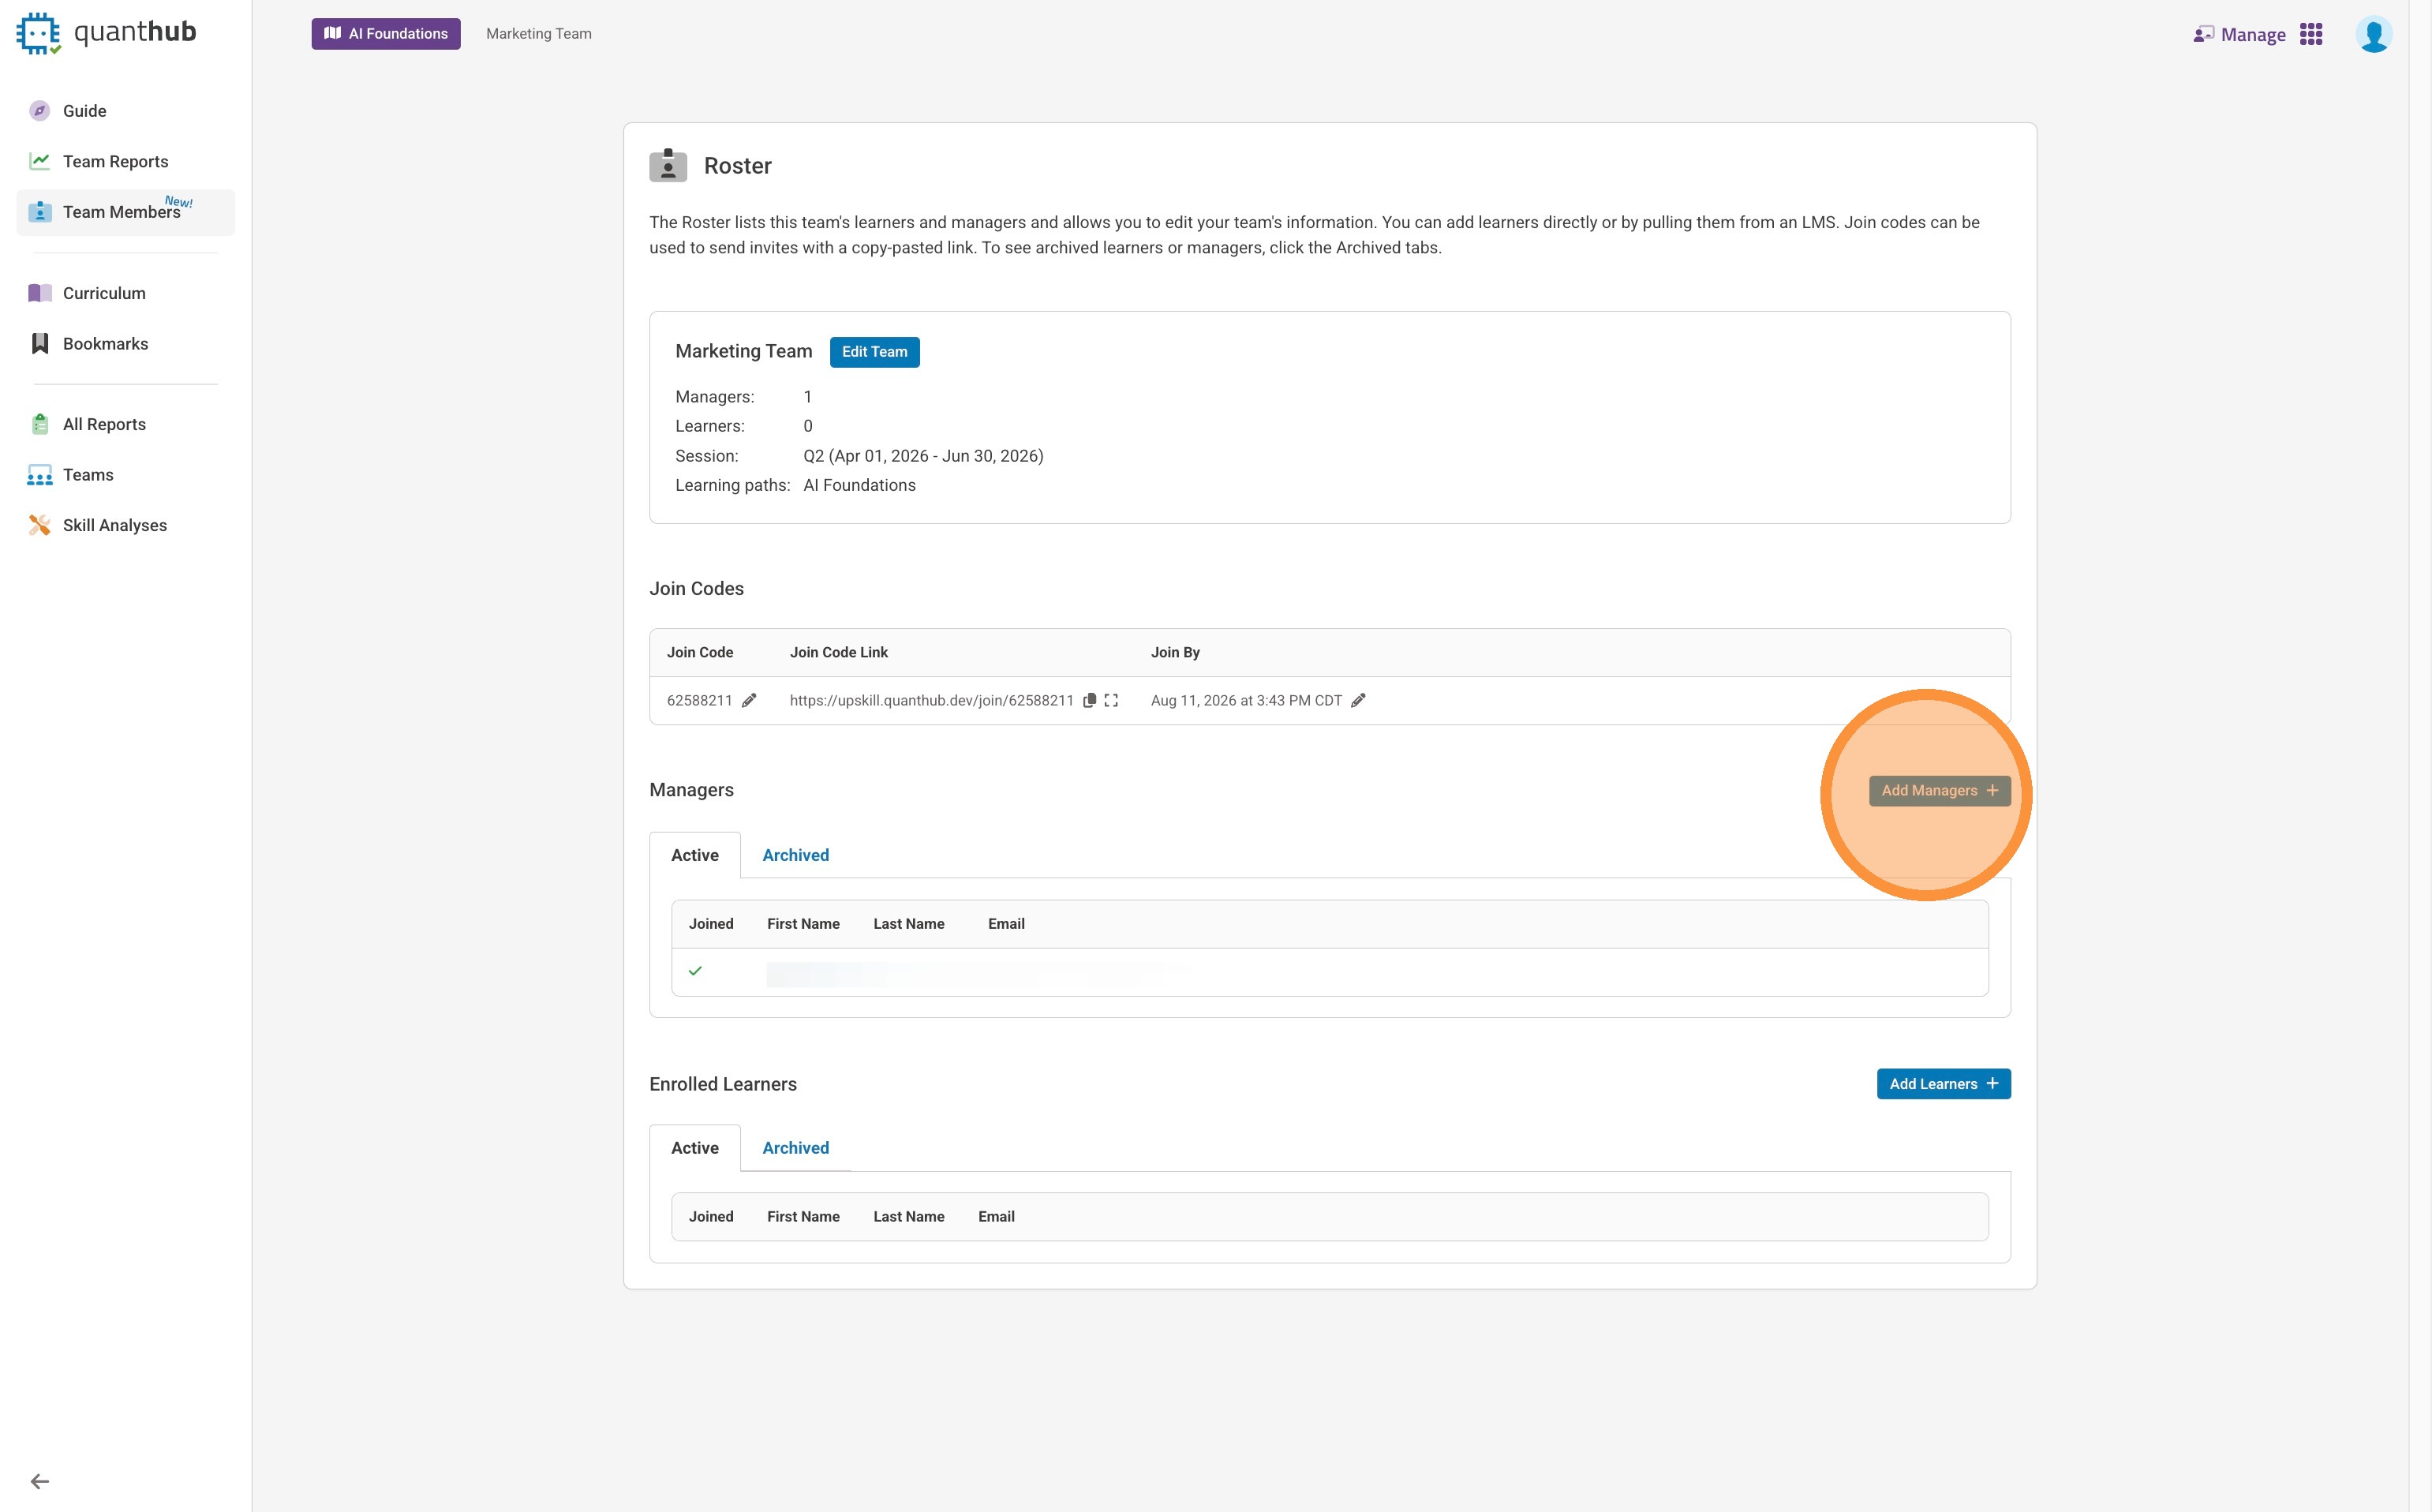
Task: Click the Add Learners button
Action: pos(1943,1084)
